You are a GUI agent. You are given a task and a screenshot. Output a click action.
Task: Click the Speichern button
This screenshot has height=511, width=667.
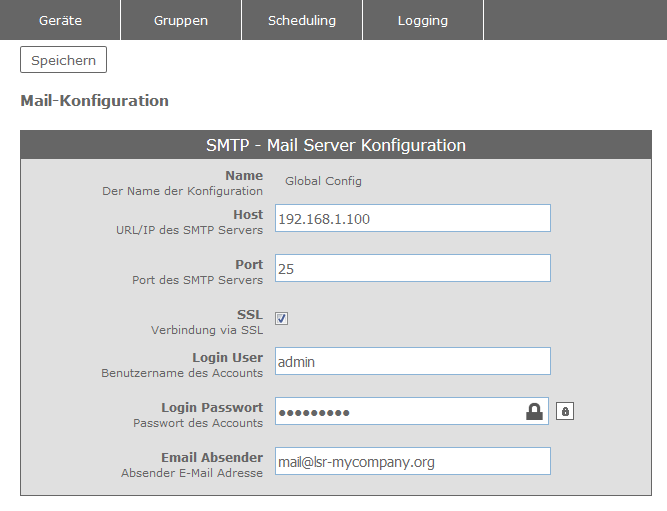pos(63,60)
